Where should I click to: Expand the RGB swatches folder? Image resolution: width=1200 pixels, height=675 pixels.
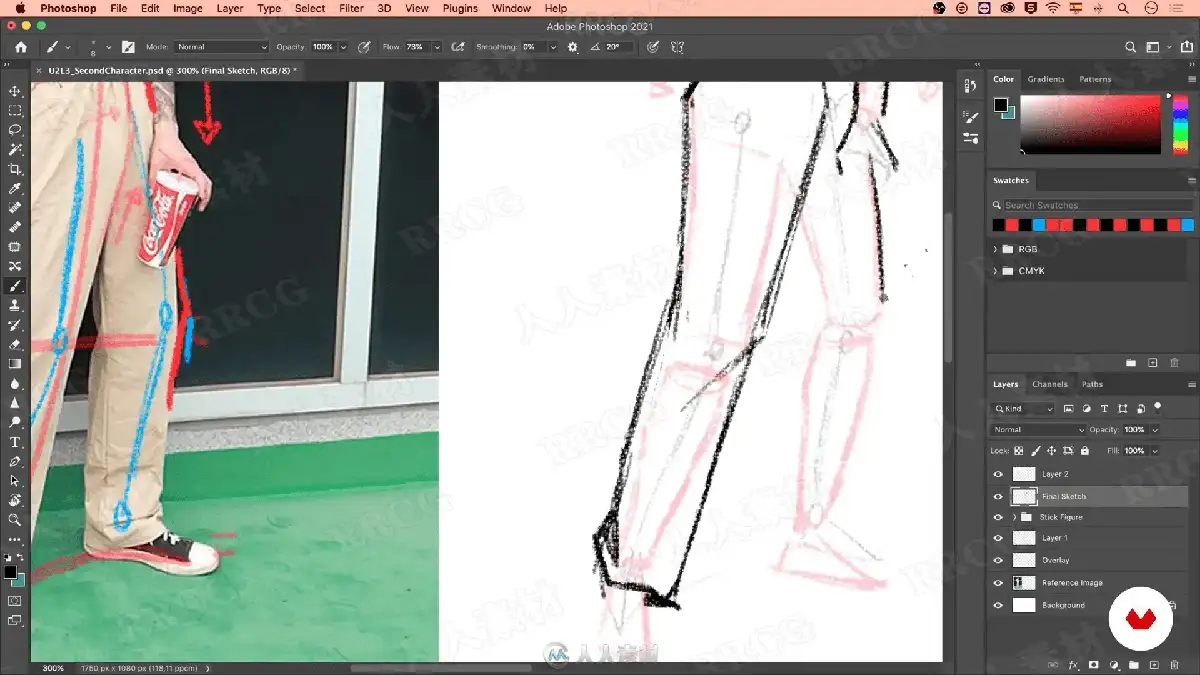pos(995,249)
